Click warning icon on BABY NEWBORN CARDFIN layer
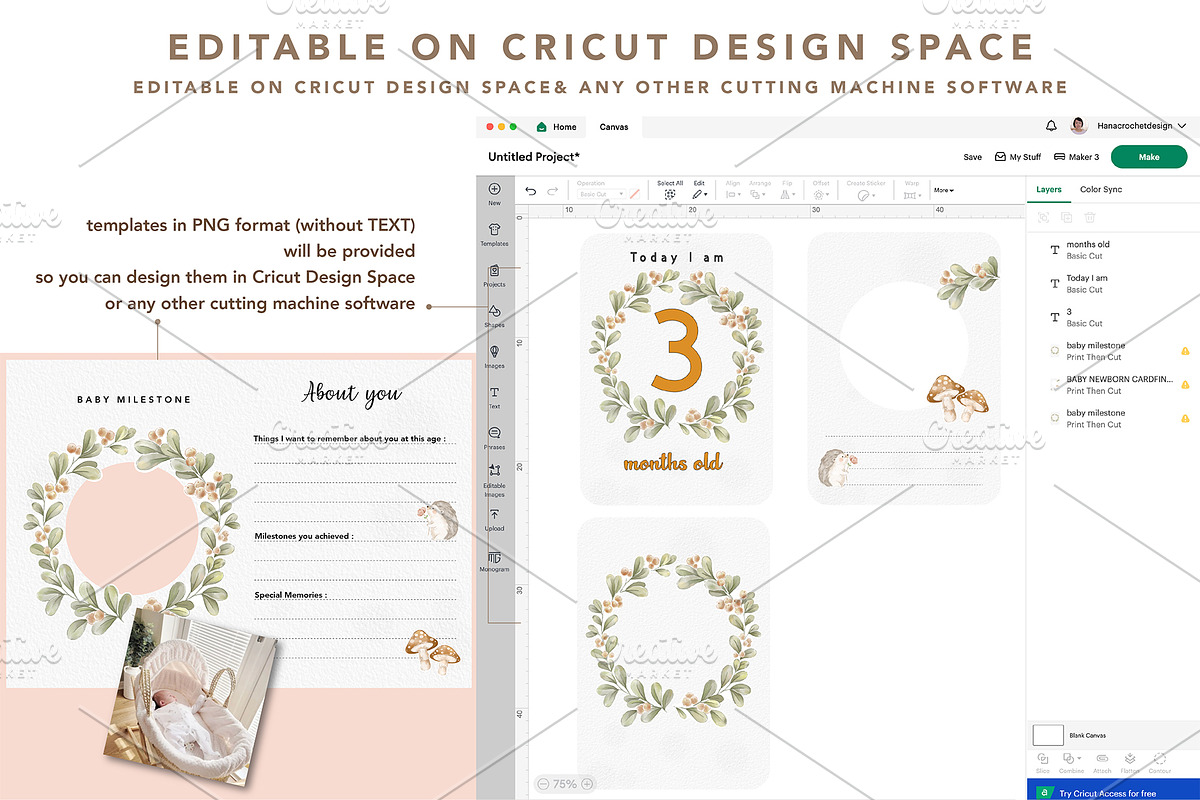This screenshot has width=1200, height=800. (1185, 384)
